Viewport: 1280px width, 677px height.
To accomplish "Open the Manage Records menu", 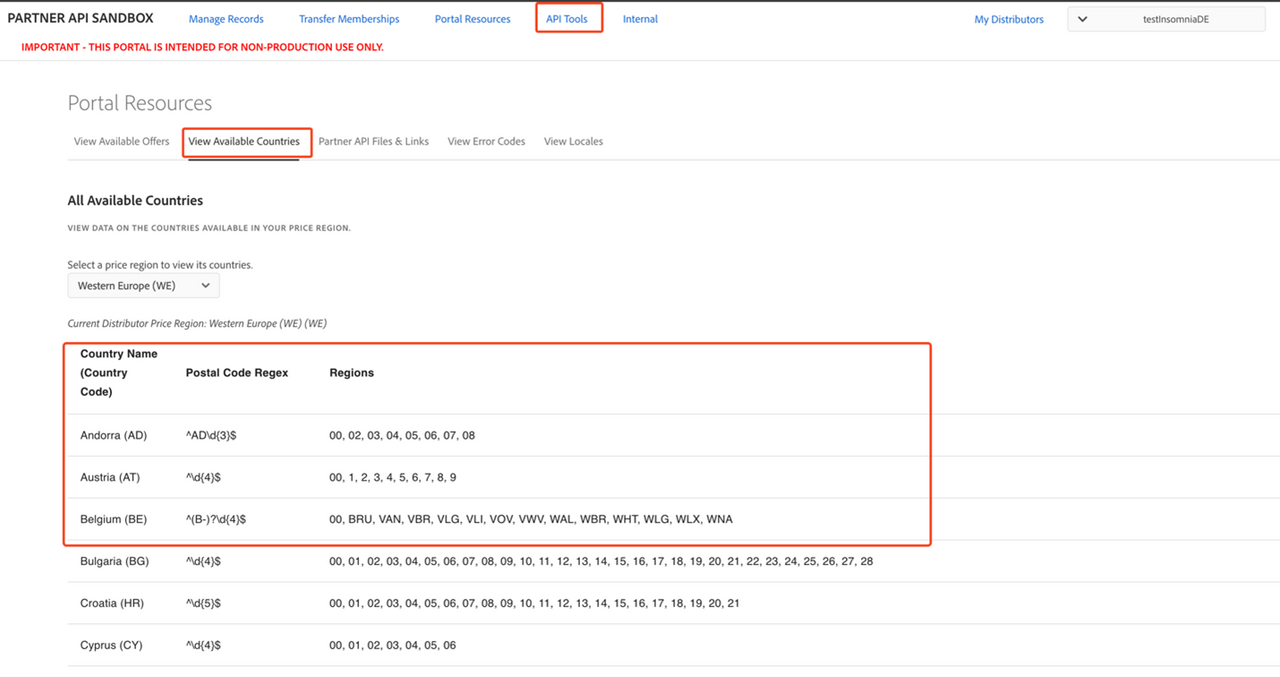I will [x=226, y=19].
